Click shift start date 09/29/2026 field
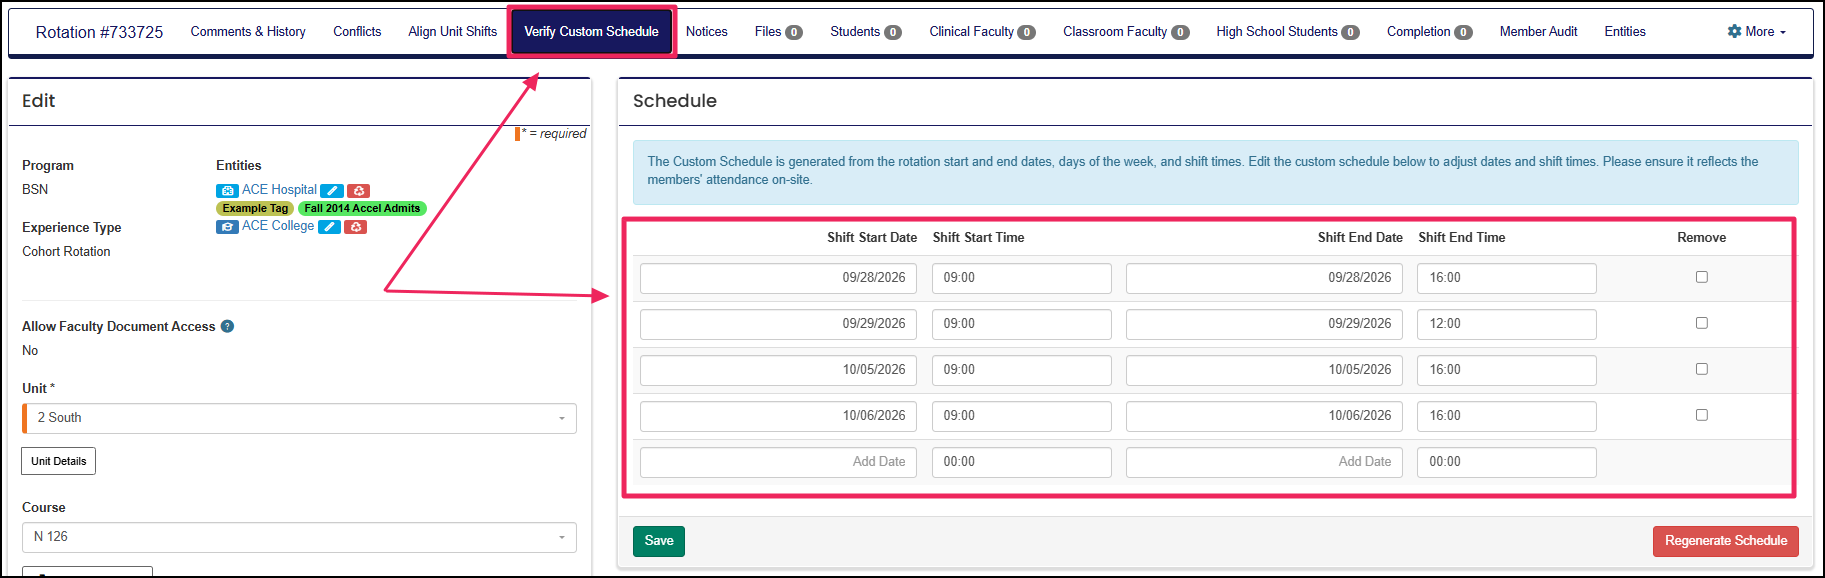Screen dimensions: 1825x578 pos(778,324)
